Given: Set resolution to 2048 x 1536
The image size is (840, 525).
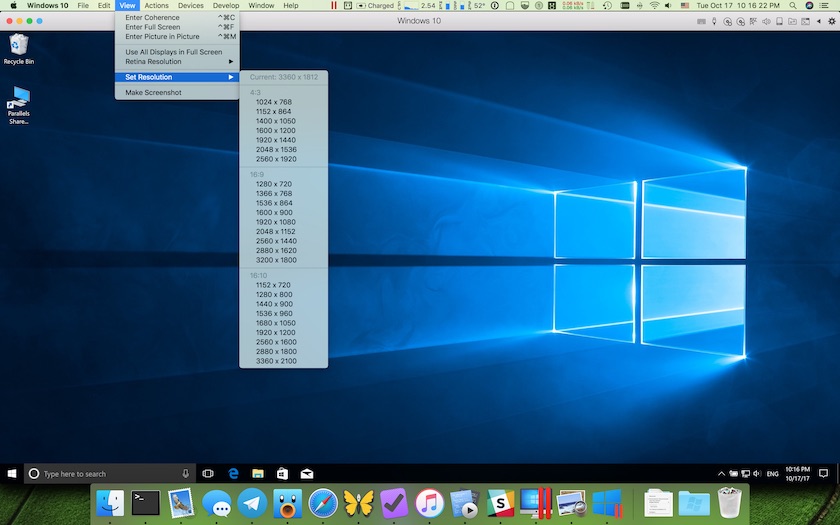Looking at the screenshot, I should click(x=283, y=149).
